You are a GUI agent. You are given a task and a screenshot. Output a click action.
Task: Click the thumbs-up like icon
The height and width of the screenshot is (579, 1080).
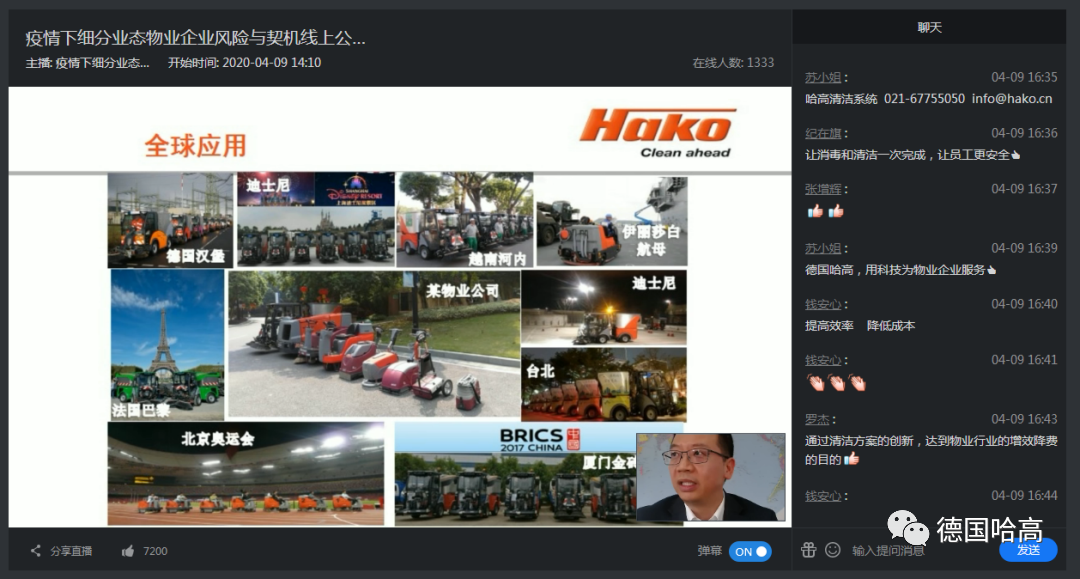pos(128,551)
